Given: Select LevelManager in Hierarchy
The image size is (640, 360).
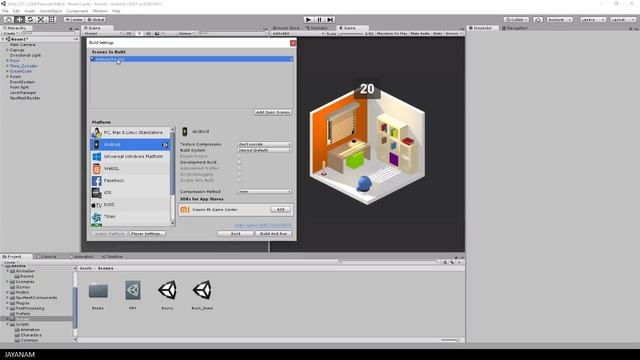Looking at the screenshot, I should pyautogui.click(x=23, y=93).
